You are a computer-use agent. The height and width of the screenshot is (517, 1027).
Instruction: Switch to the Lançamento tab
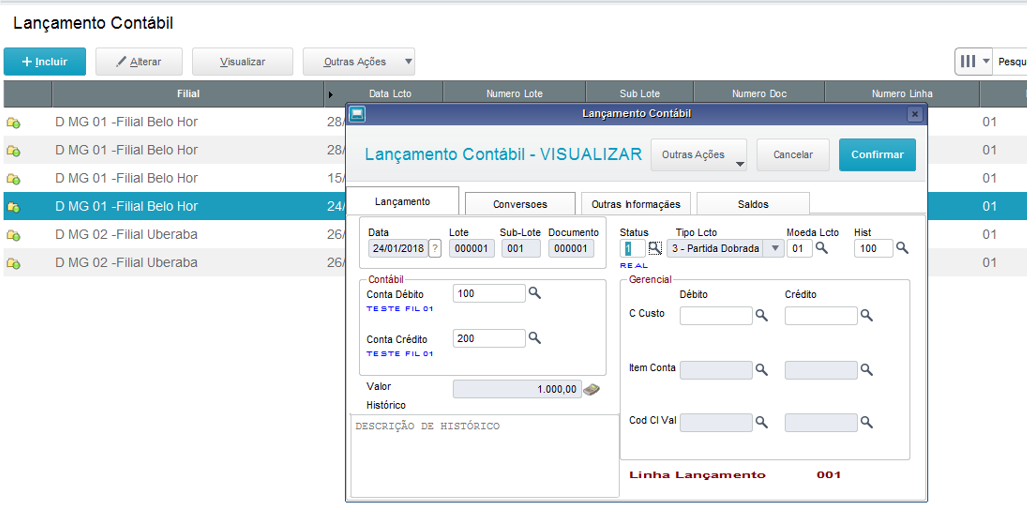(x=402, y=201)
